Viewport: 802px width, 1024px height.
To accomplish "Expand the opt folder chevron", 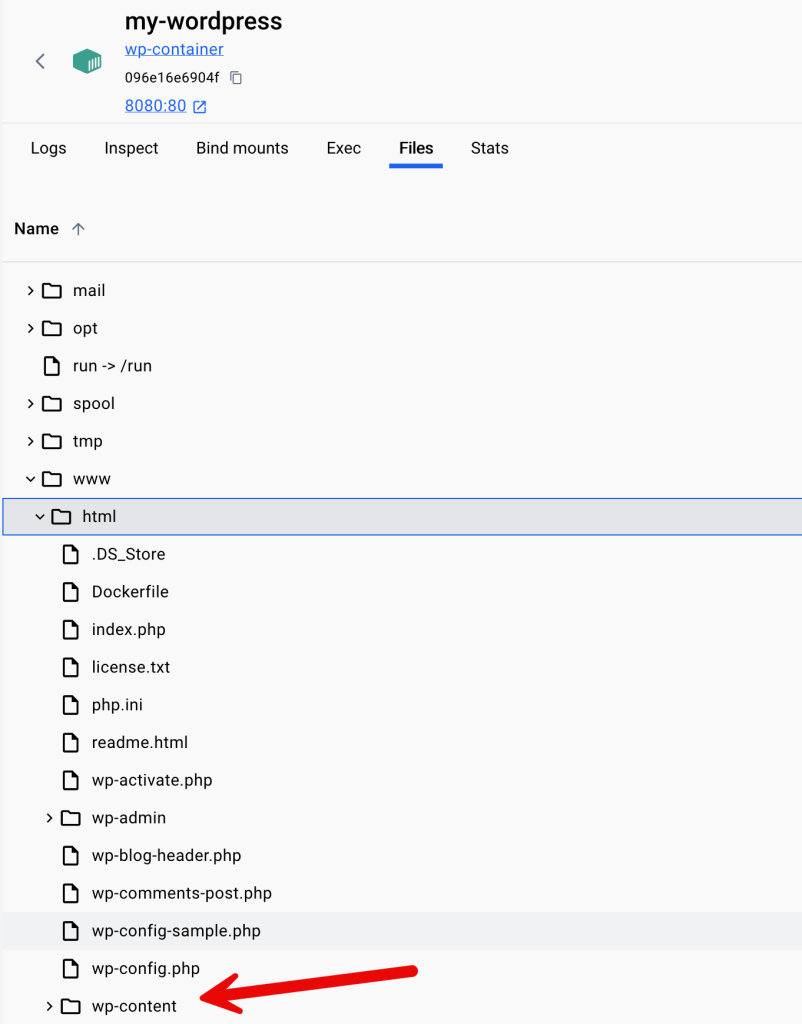I will point(30,329).
